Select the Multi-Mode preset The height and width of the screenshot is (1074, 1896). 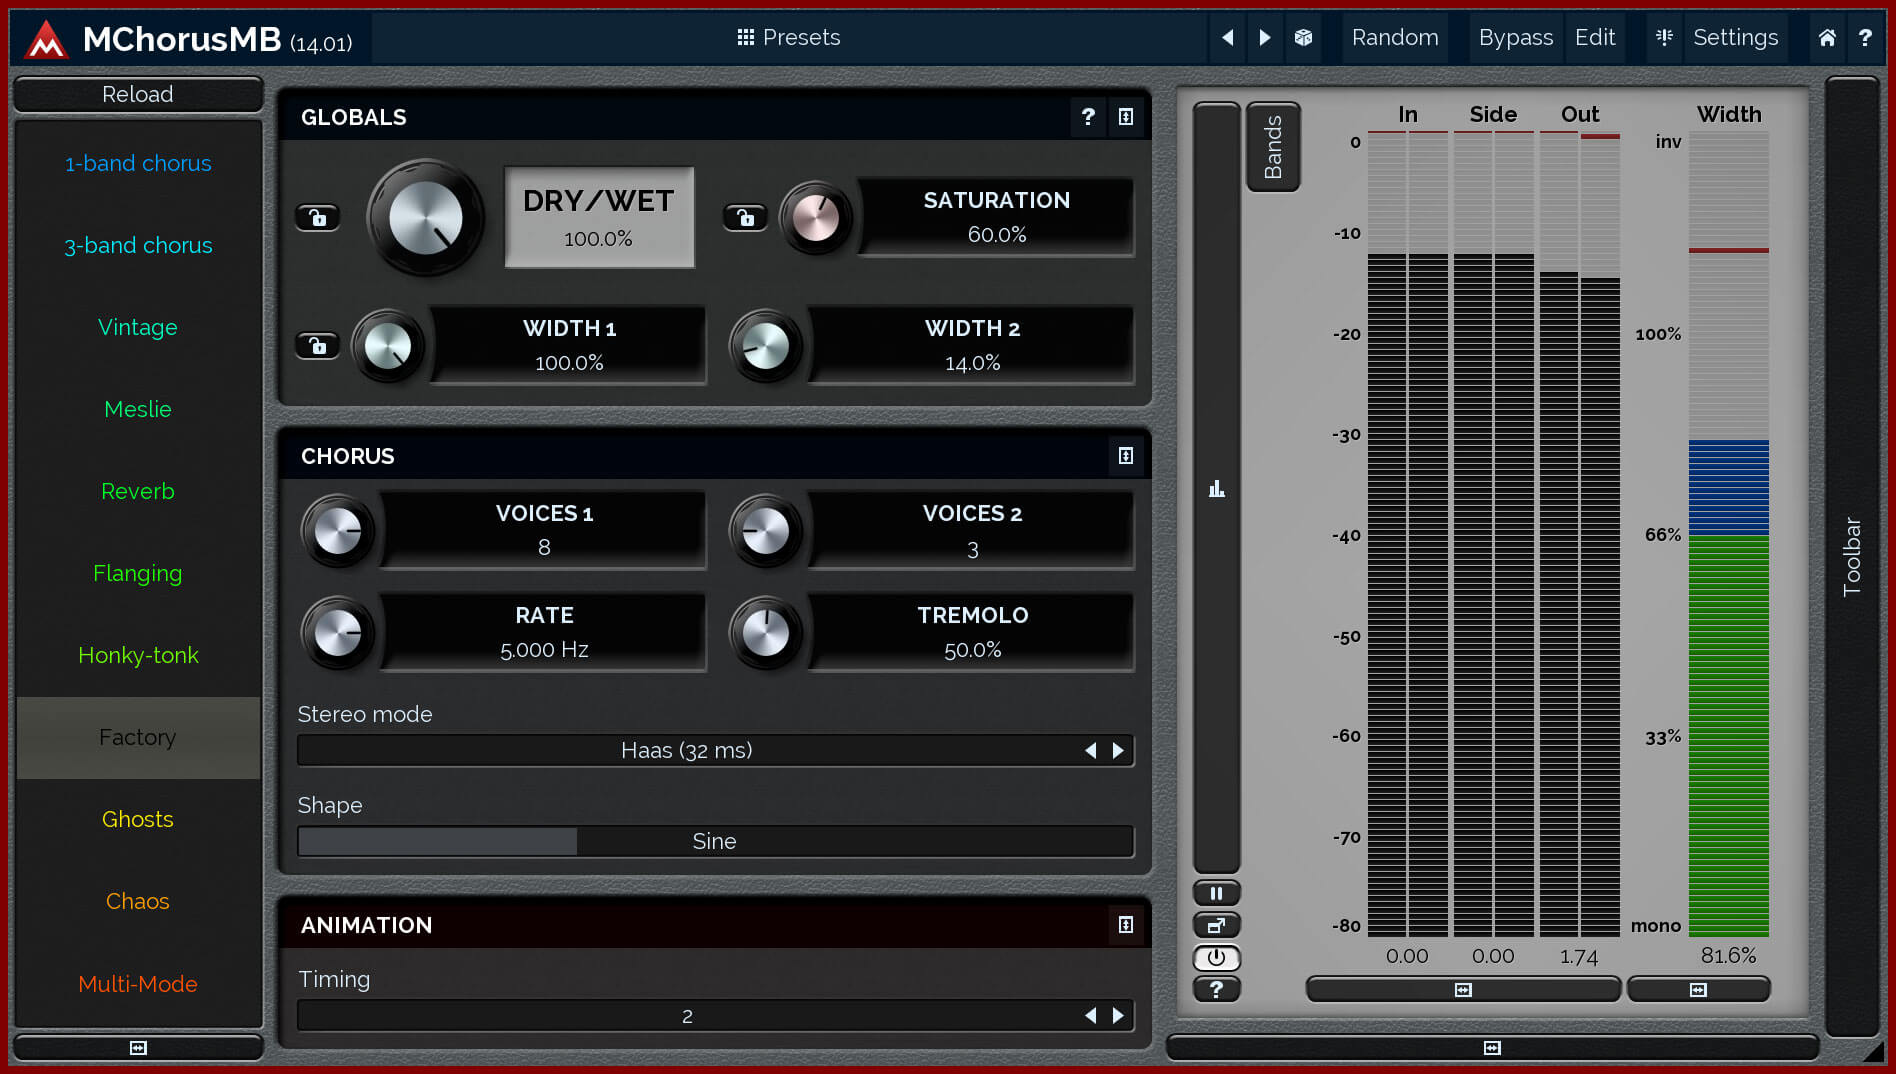click(138, 984)
